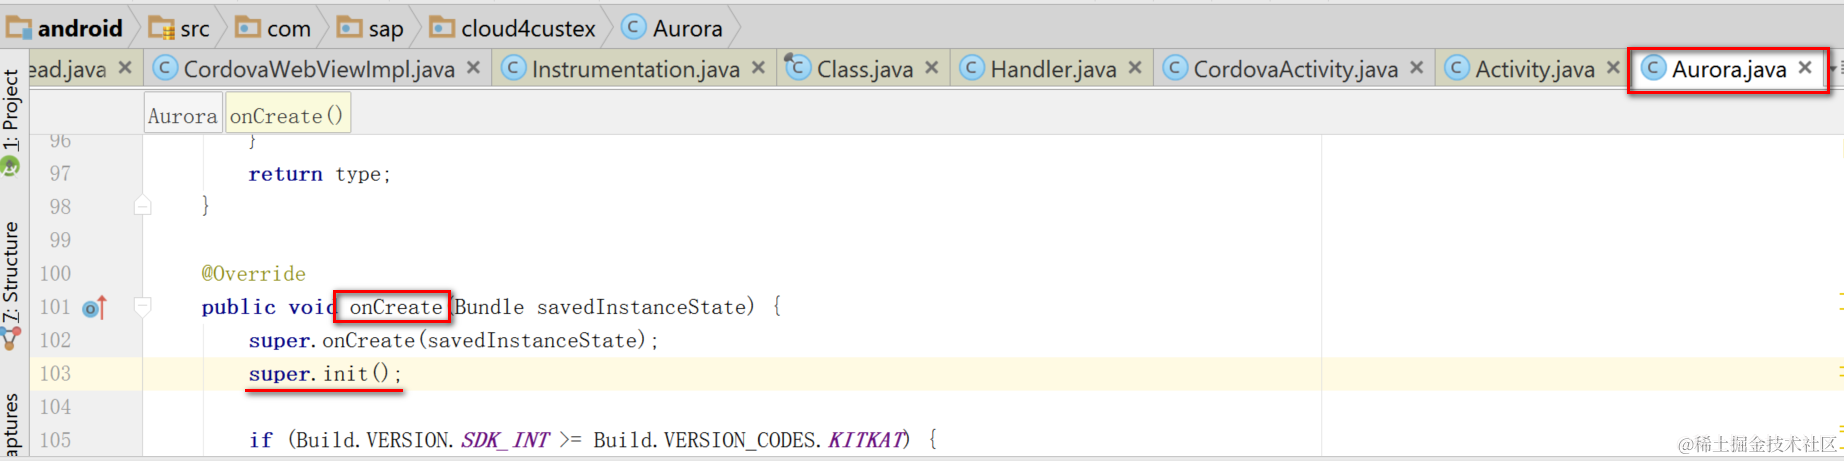Close the Instrumentation.java tab

(x=759, y=67)
